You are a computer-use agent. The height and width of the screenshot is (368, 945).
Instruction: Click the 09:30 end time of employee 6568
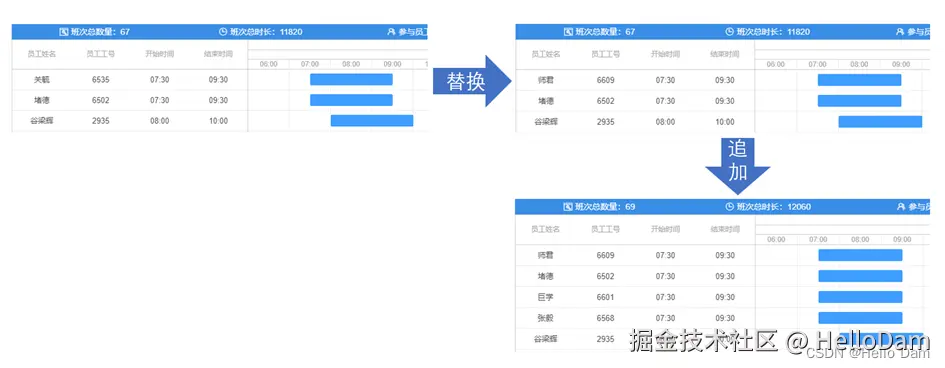tap(725, 318)
